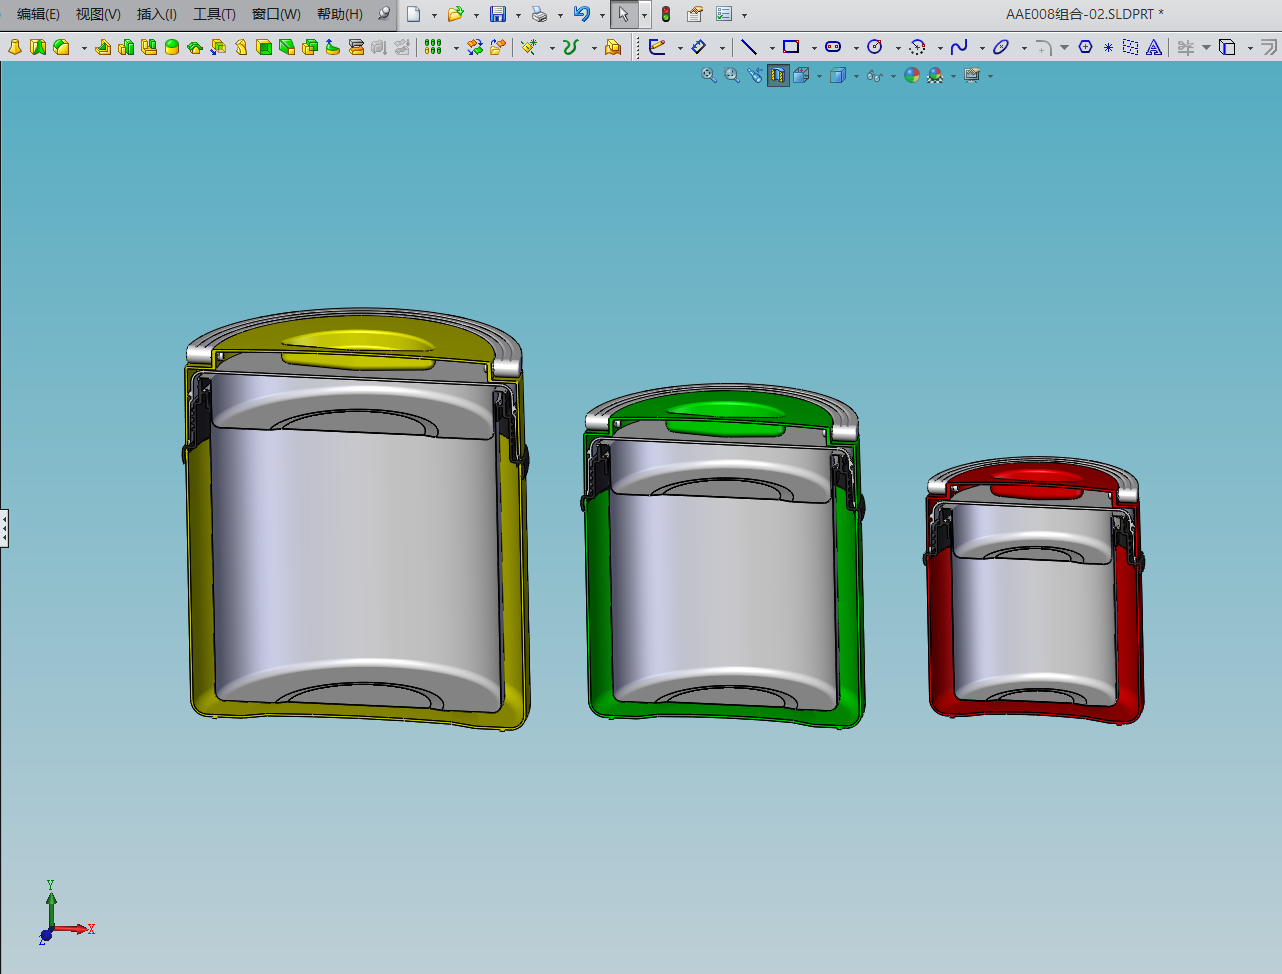Expand the Hide/Show Items glasses dropdown

coord(894,76)
